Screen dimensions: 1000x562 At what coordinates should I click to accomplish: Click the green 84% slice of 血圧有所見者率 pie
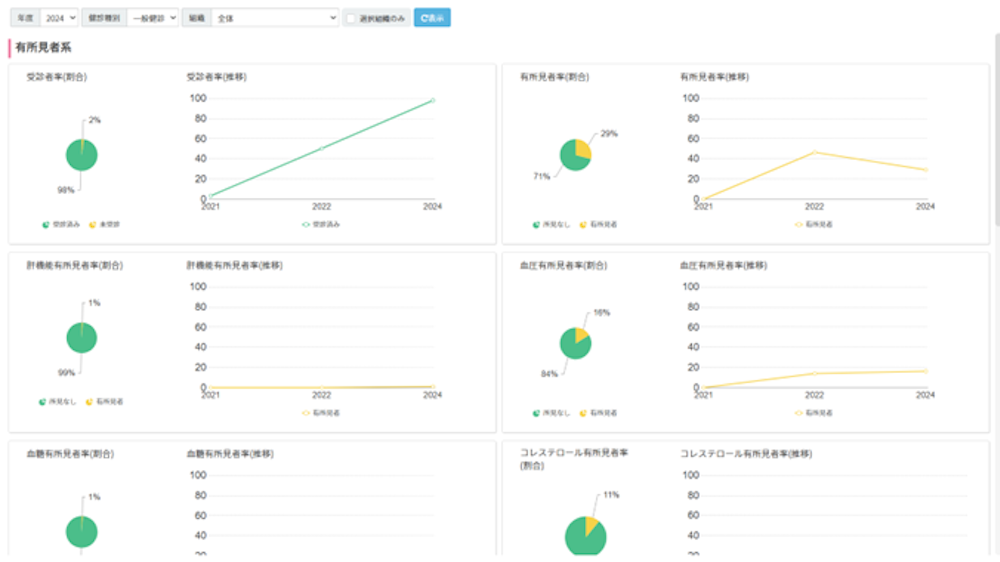pyautogui.click(x=572, y=346)
